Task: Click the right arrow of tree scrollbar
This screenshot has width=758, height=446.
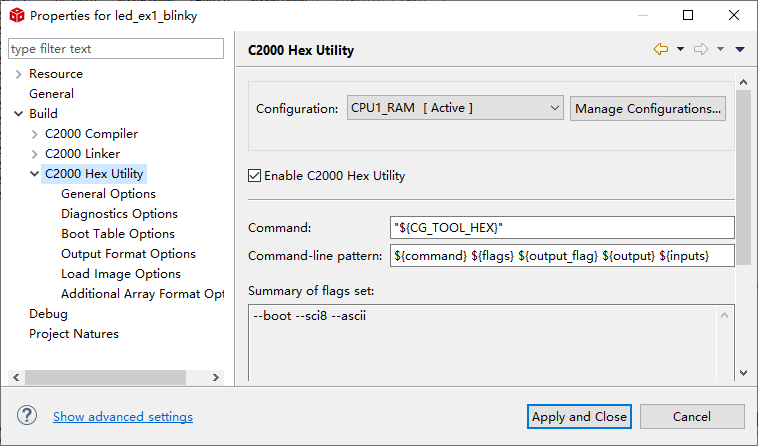Action: [x=216, y=377]
